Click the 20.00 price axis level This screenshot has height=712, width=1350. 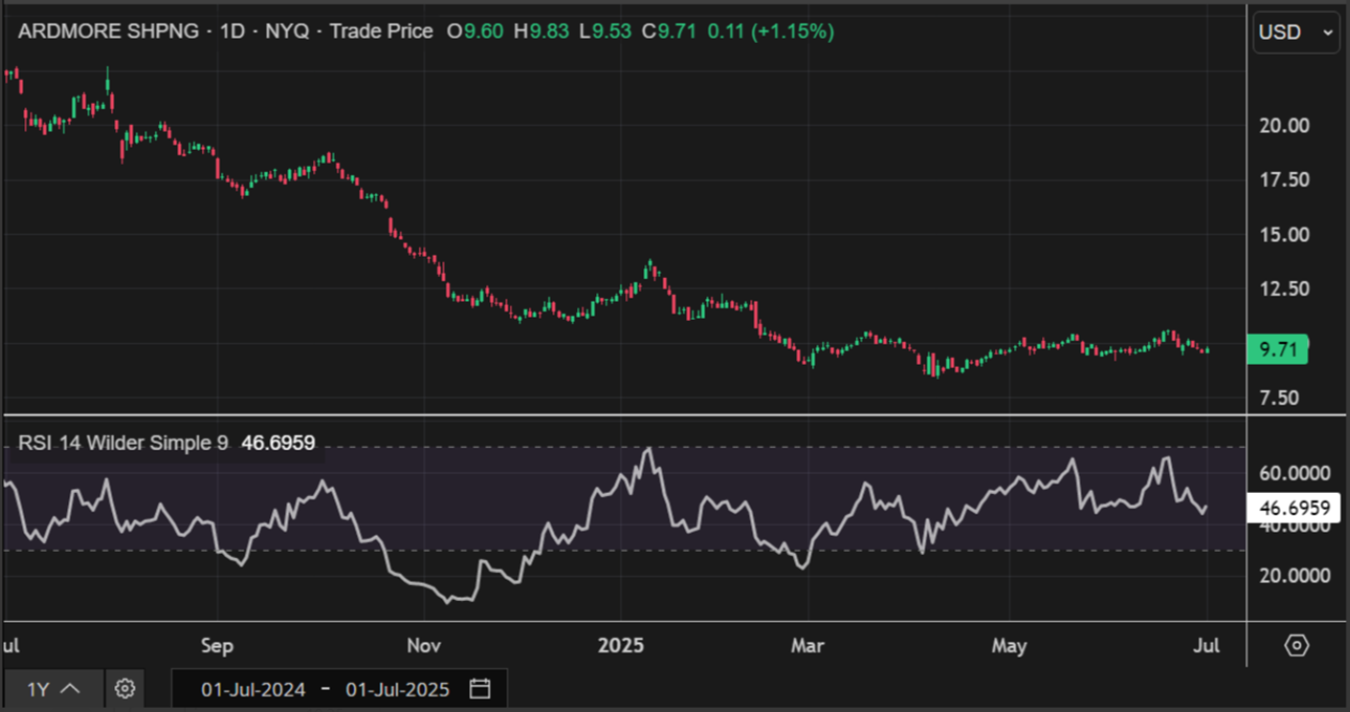(1285, 126)
